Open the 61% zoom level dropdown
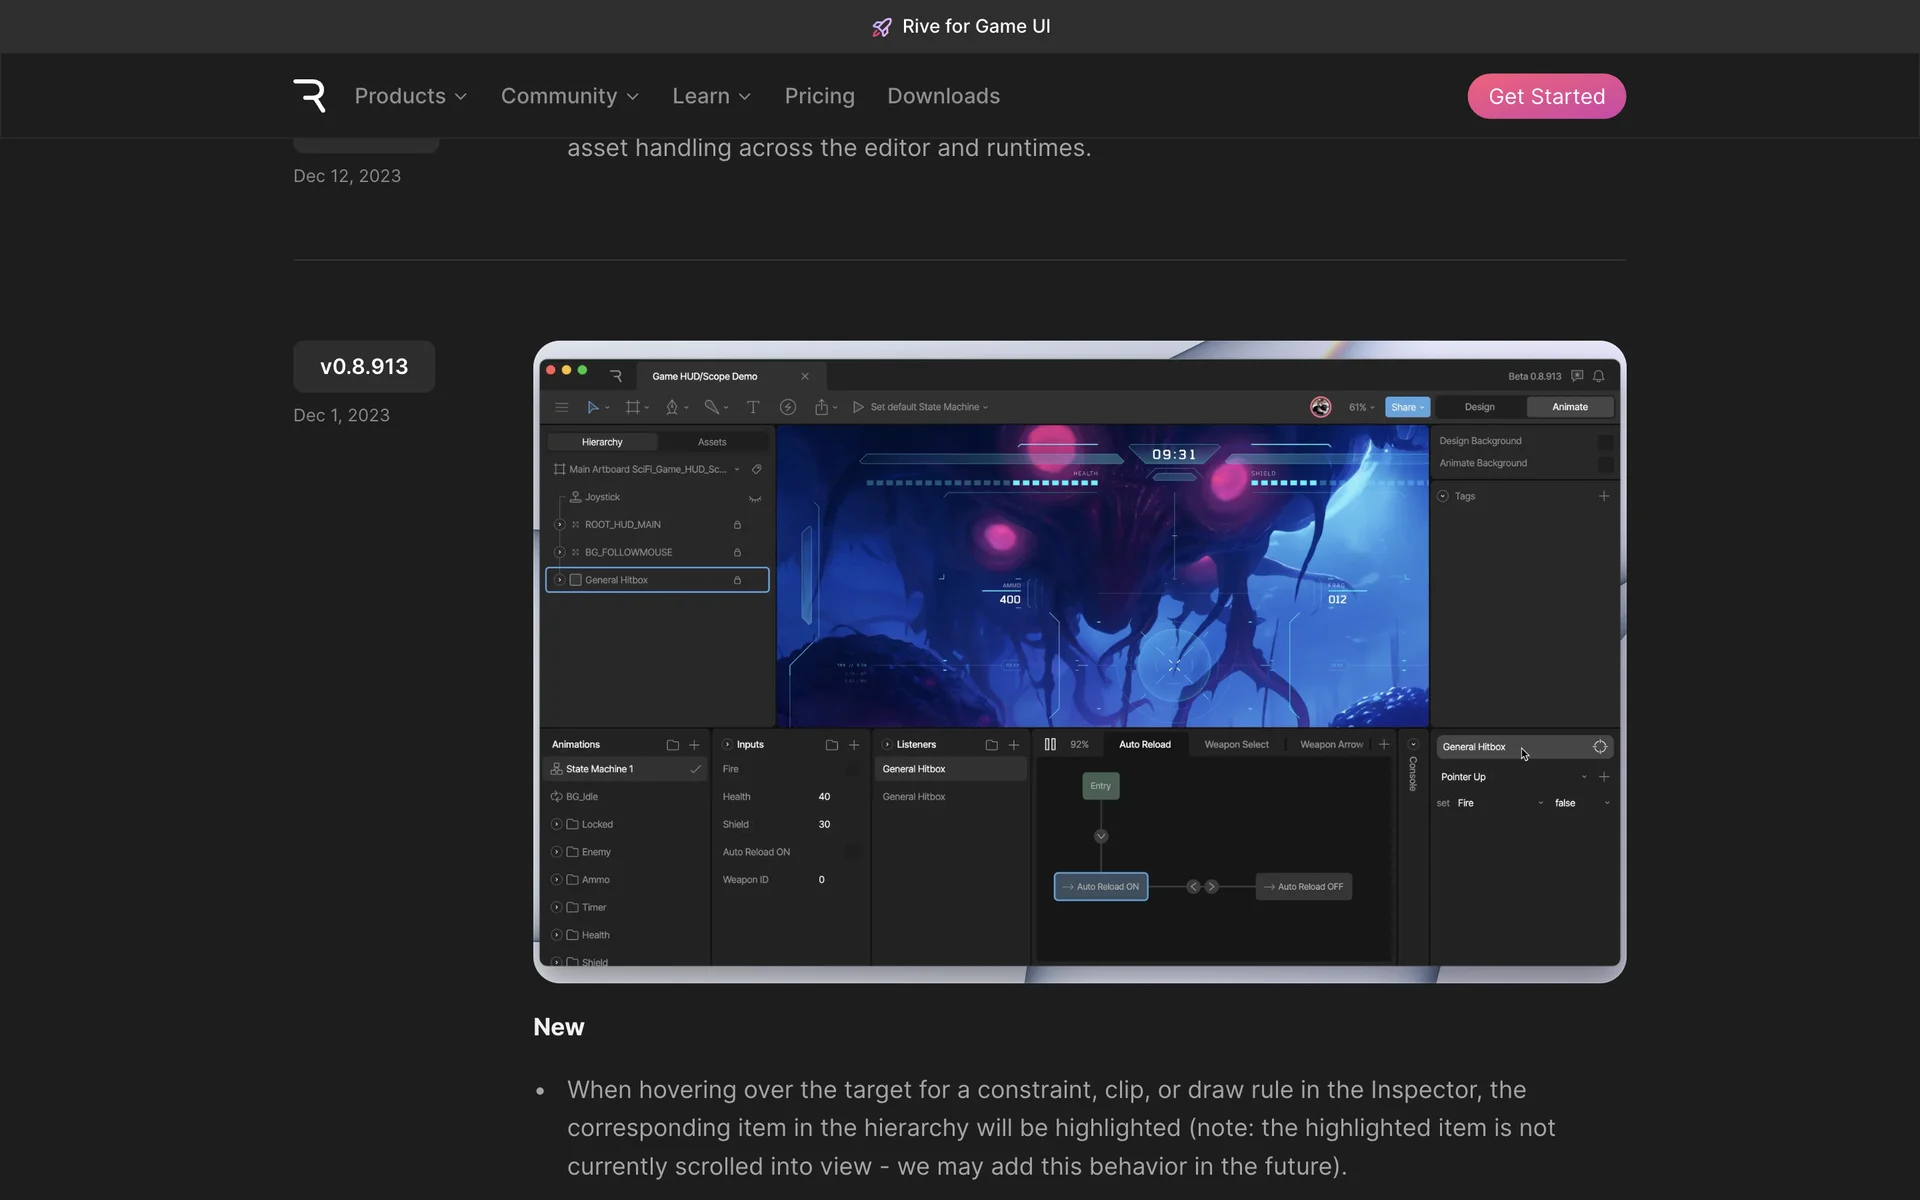Screen dimensions: 1920x1200 pos(1361,407)
